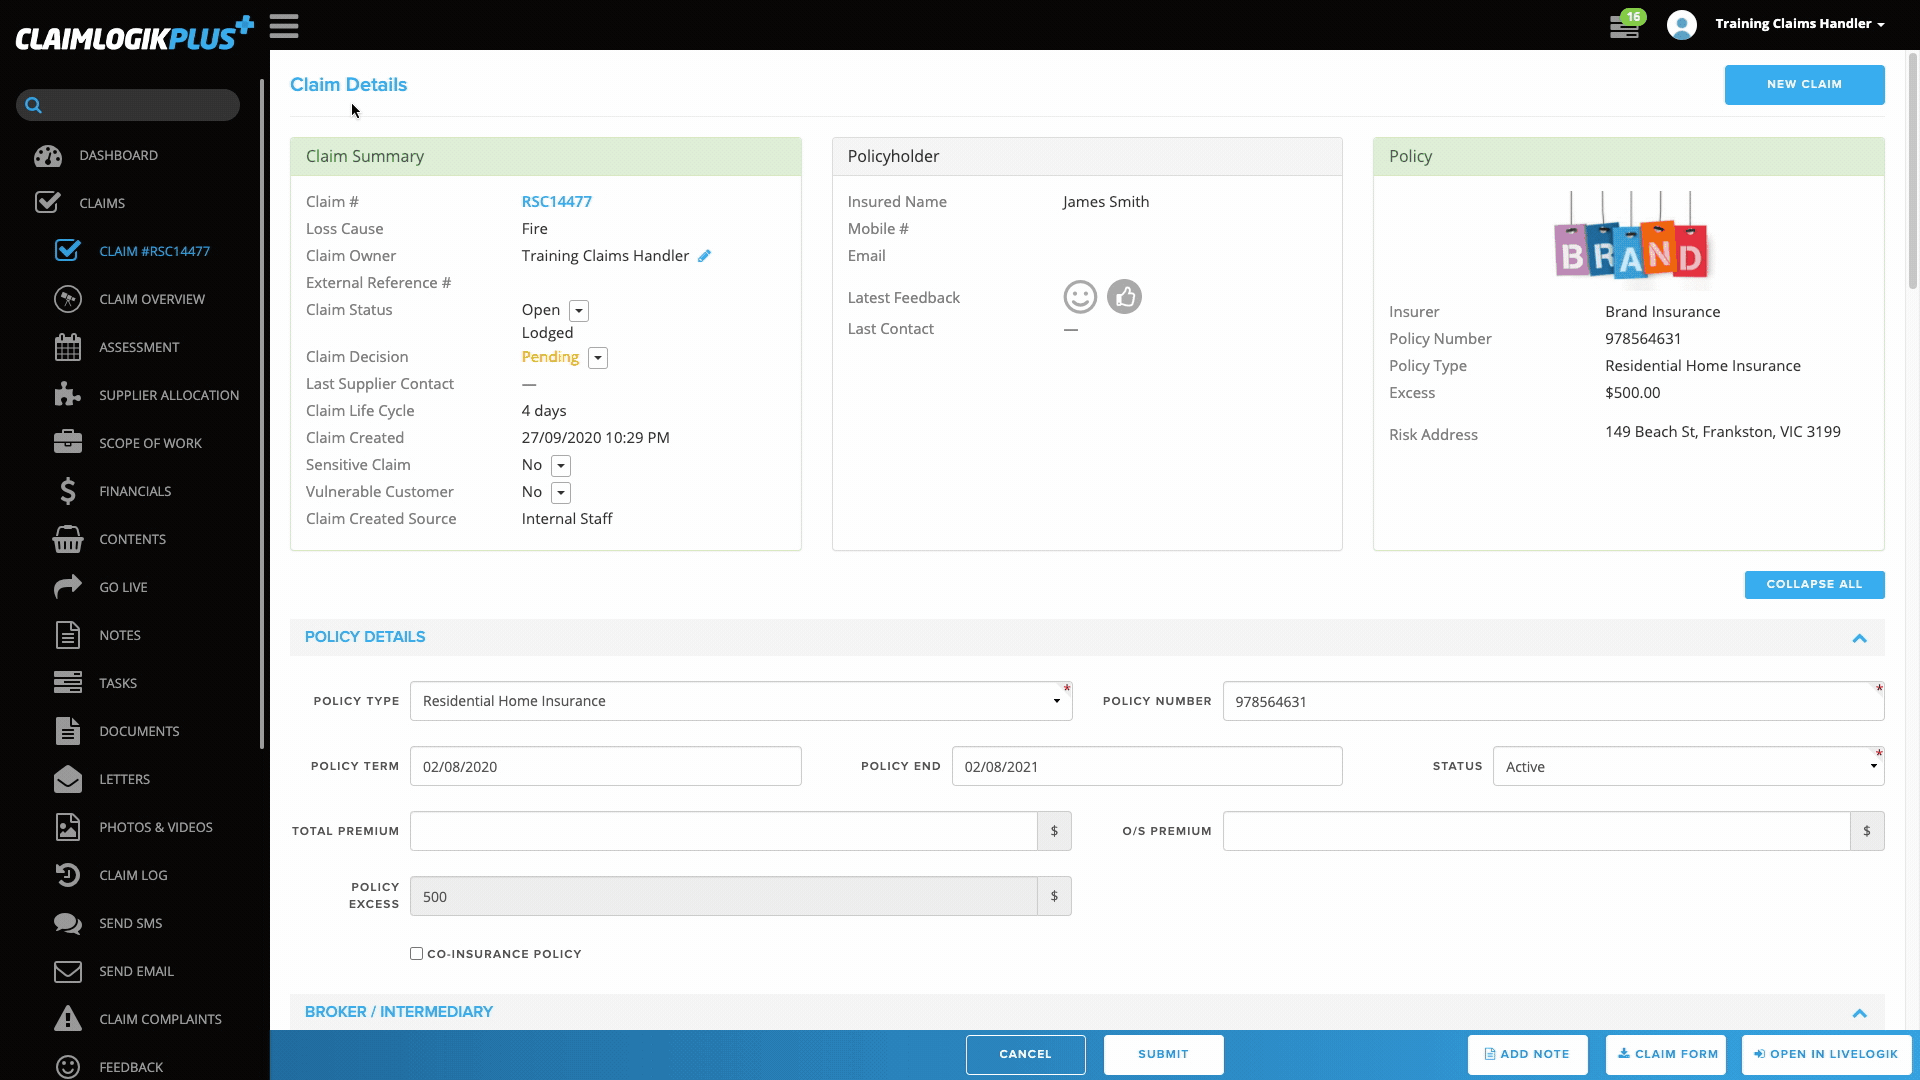1920x1080 pixels.
Task: Click the New Claim button
Action: pos(1804,84)
